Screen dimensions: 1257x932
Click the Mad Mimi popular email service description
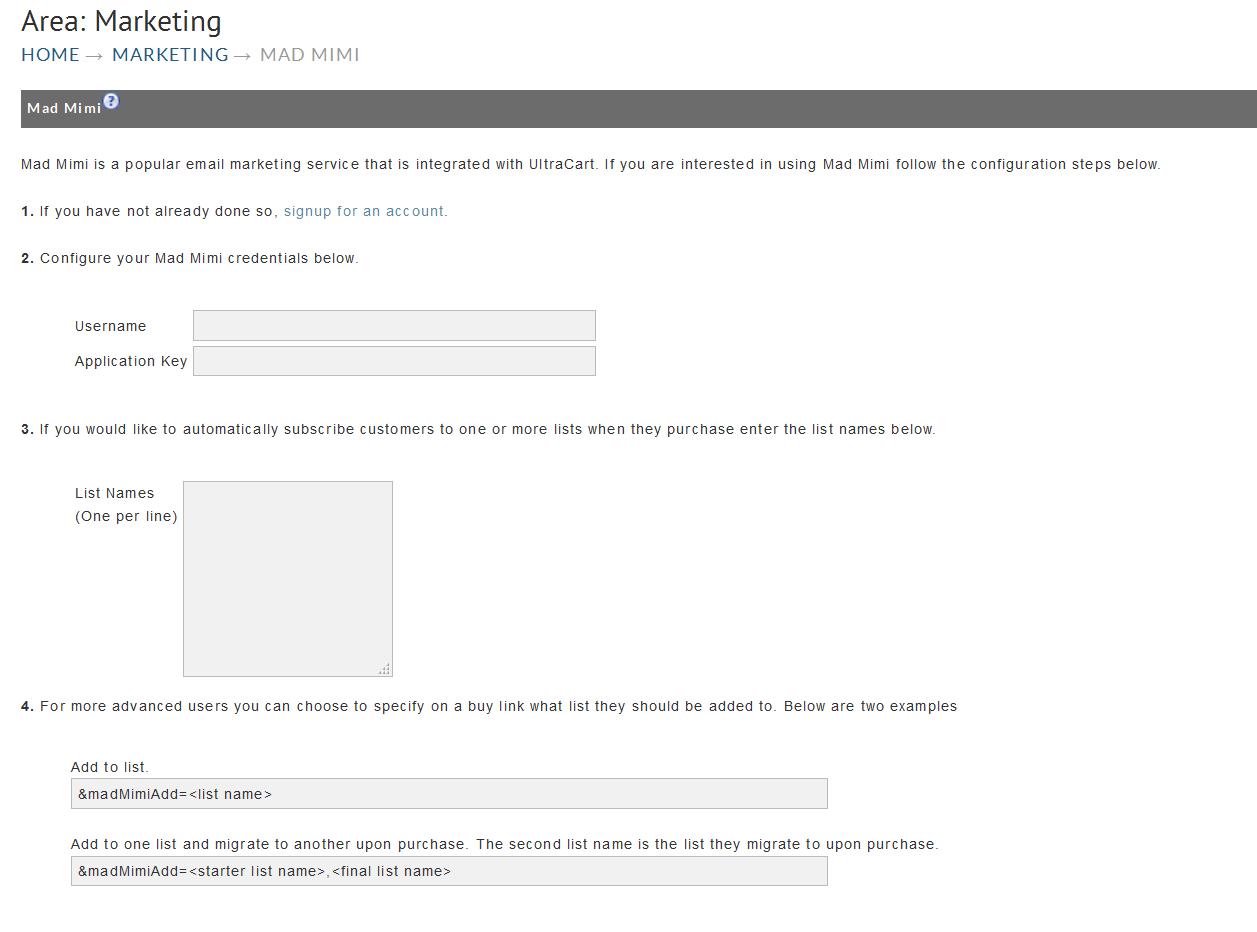[591, 164]
